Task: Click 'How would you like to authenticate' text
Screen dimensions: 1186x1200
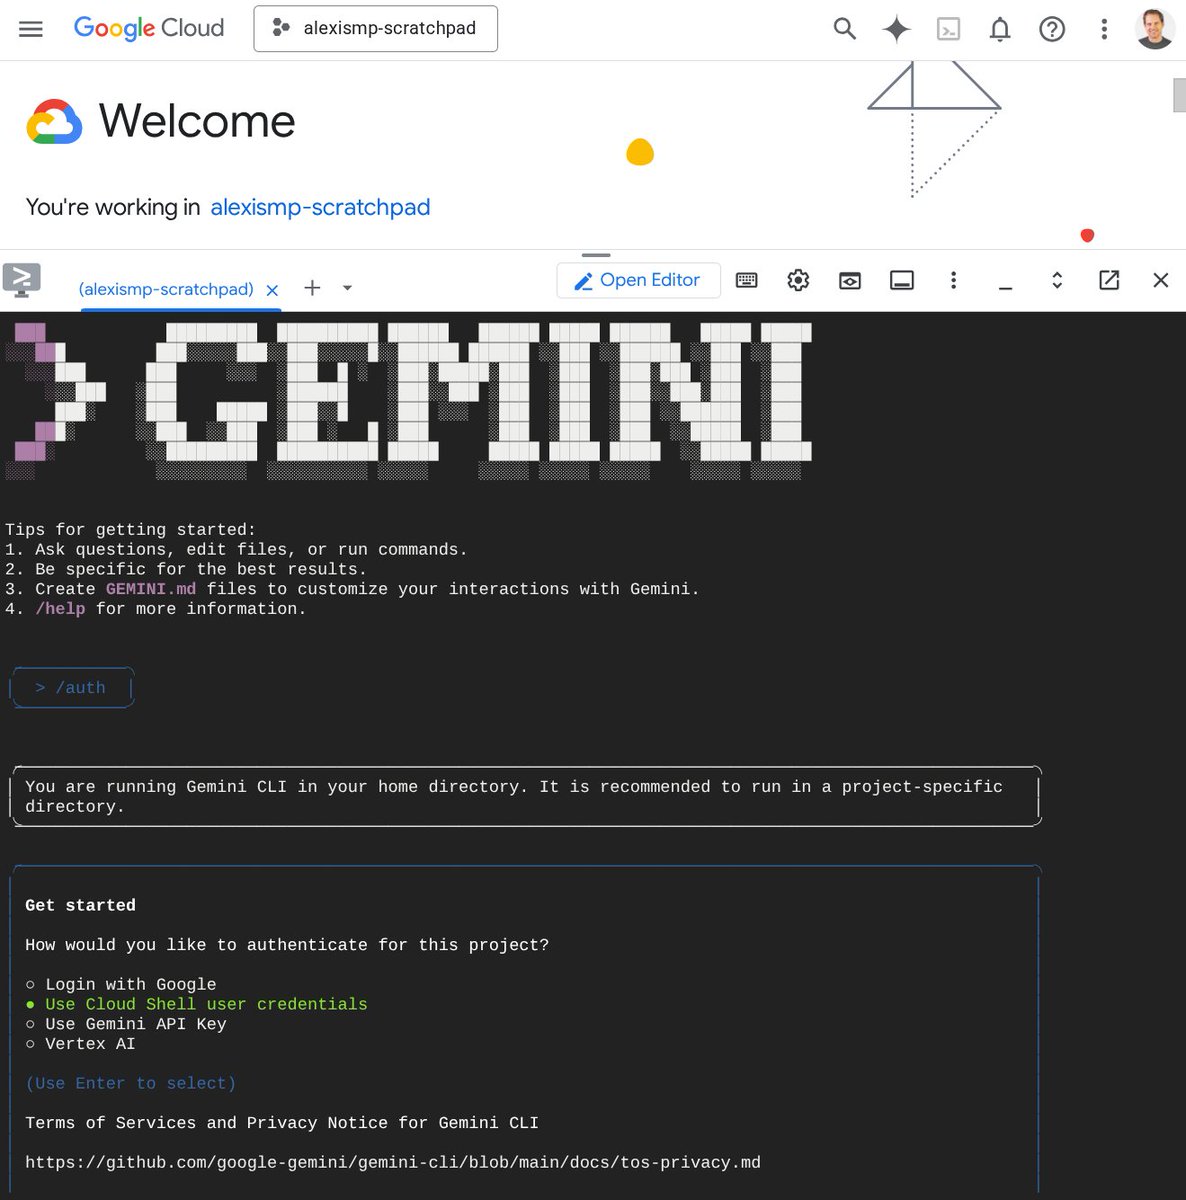Action: (287, 945)
